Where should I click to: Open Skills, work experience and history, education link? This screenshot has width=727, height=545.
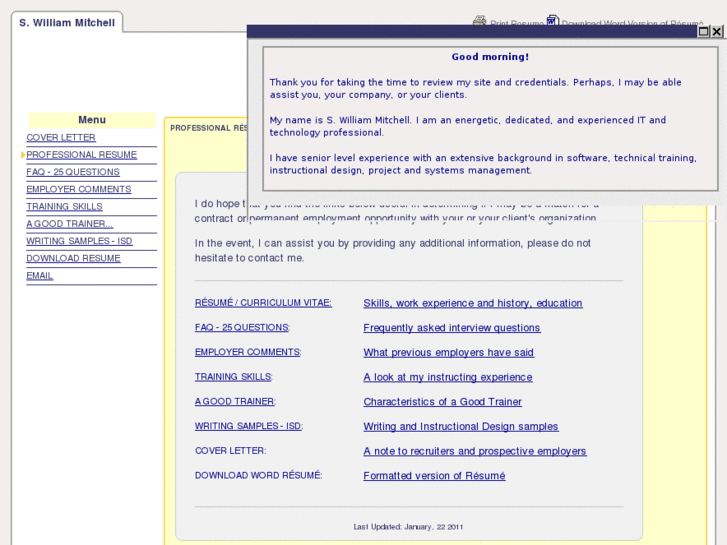click(x=473, y=303)
